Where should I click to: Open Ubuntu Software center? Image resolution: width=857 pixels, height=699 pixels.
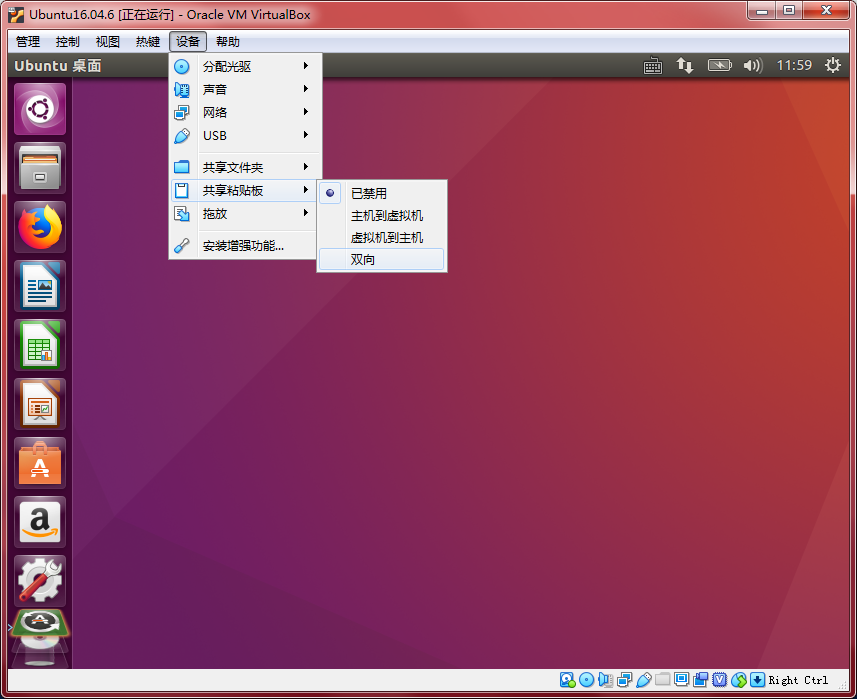pos(40,463)
